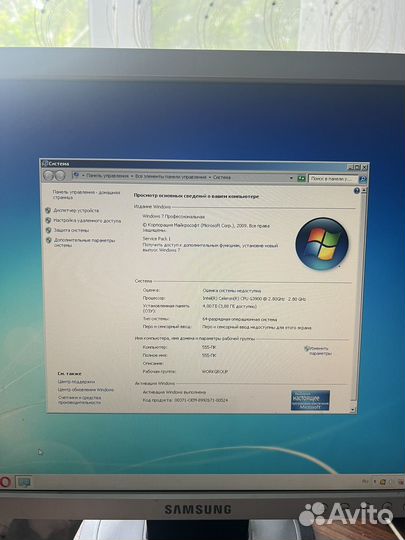Click the Service Pack 1 text

click(156, 238)
